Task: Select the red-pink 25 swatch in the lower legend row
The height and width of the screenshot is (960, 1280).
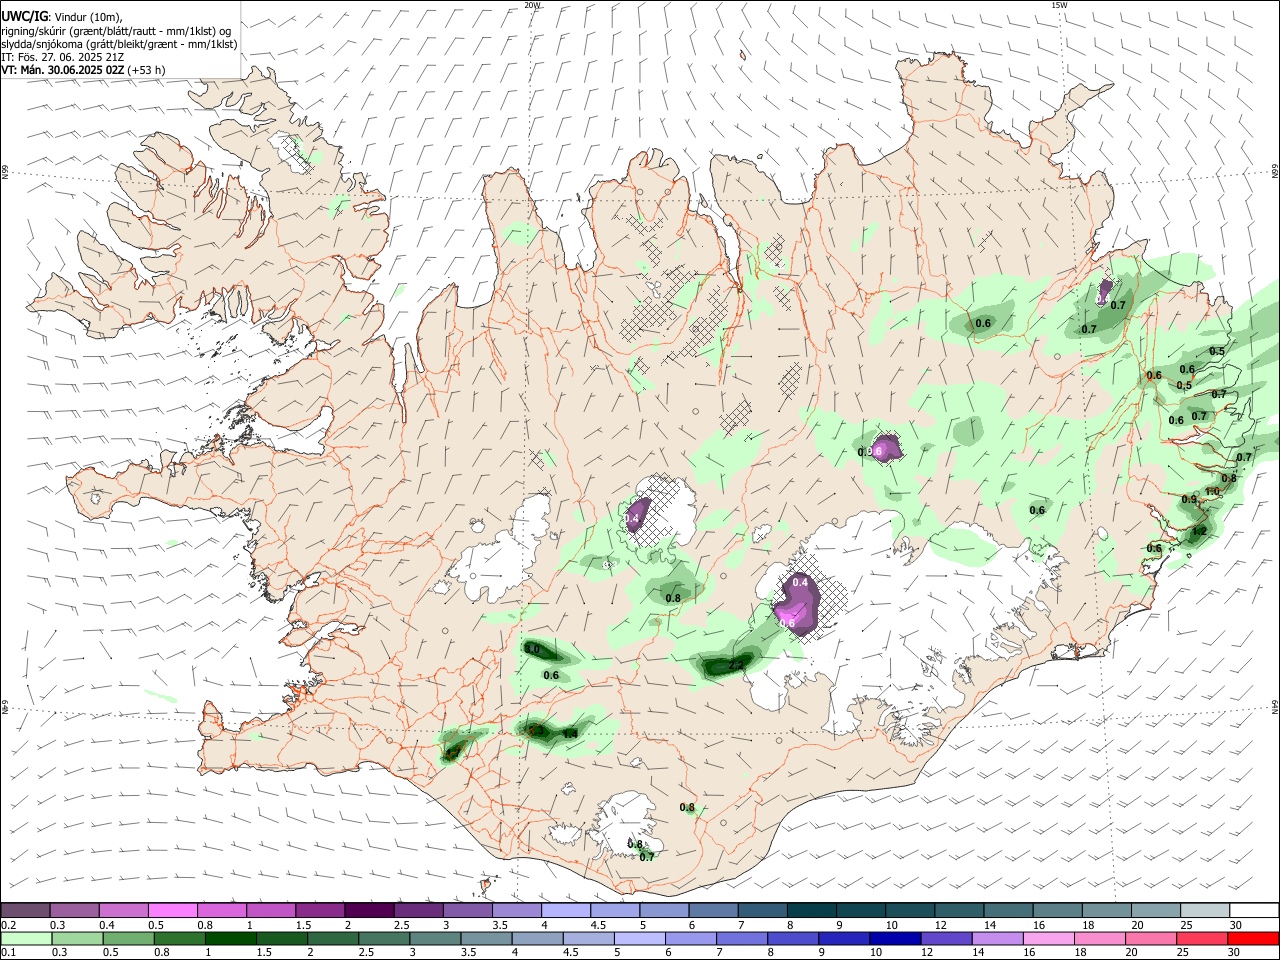Action: coord(1202,938)
